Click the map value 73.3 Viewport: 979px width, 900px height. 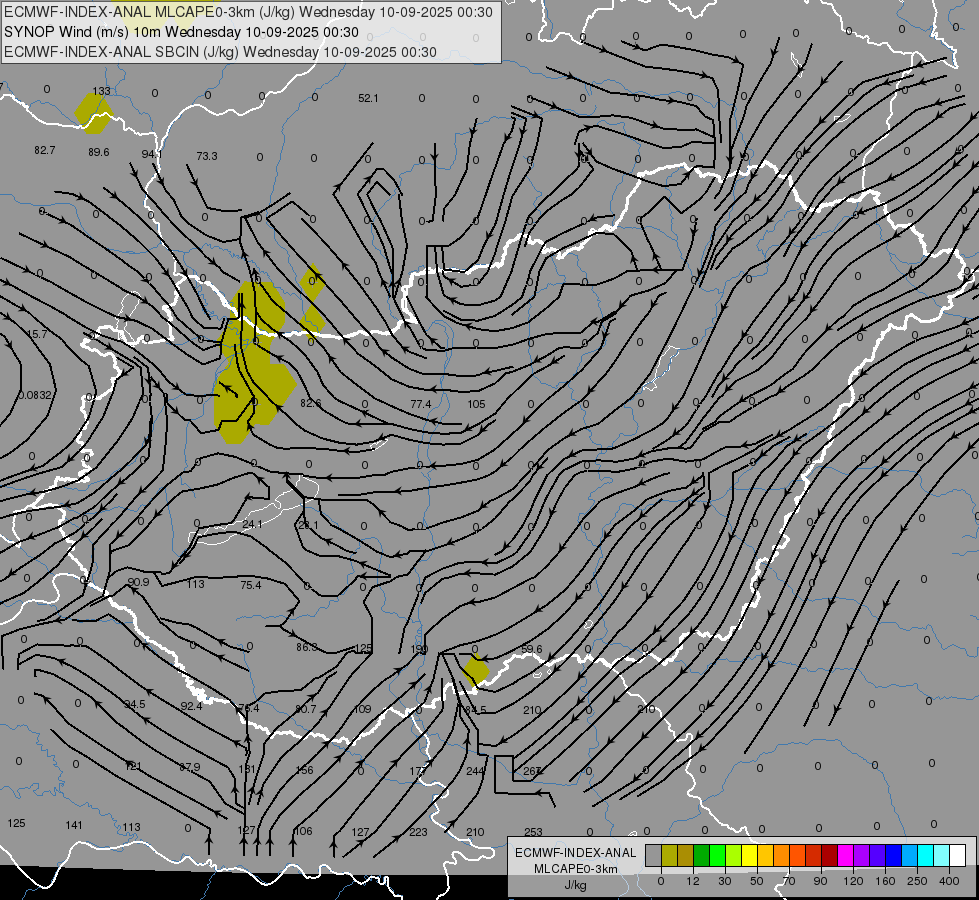(x=207, y=156)
